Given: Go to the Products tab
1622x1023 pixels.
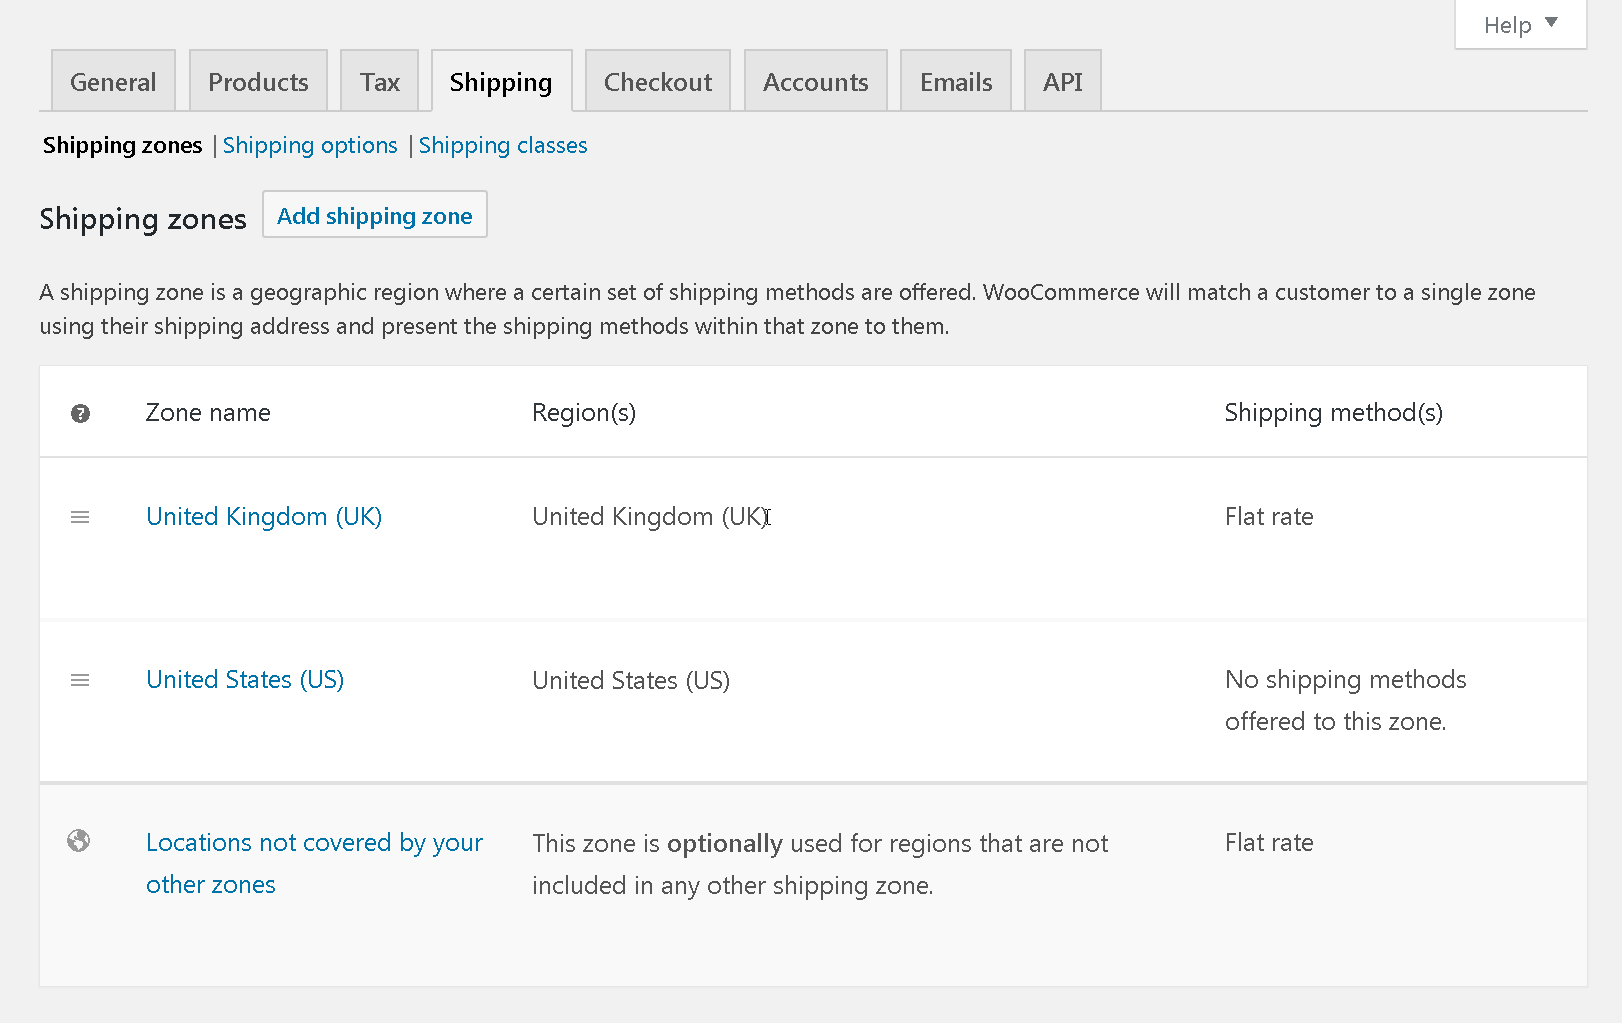Looking at the screenshot, I should 258,80.
